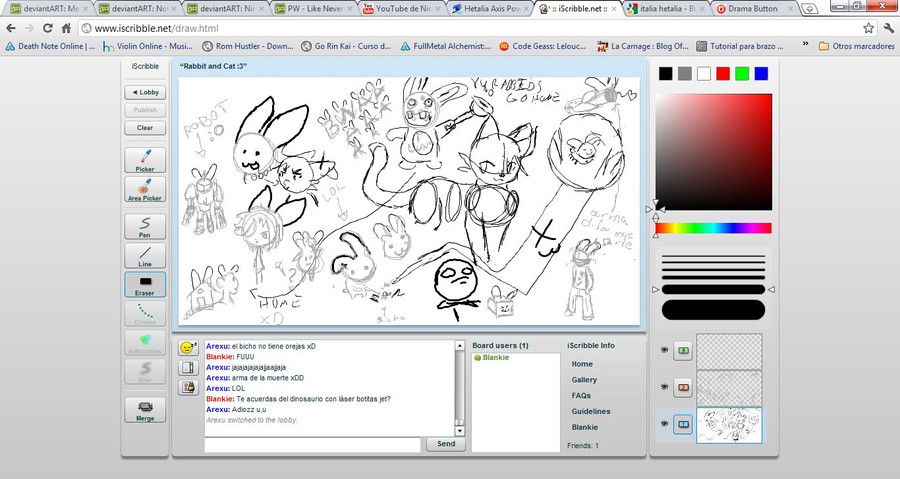
Task: Switch to the Hetalia Axis Powers tab
Action: click(490, 9)
